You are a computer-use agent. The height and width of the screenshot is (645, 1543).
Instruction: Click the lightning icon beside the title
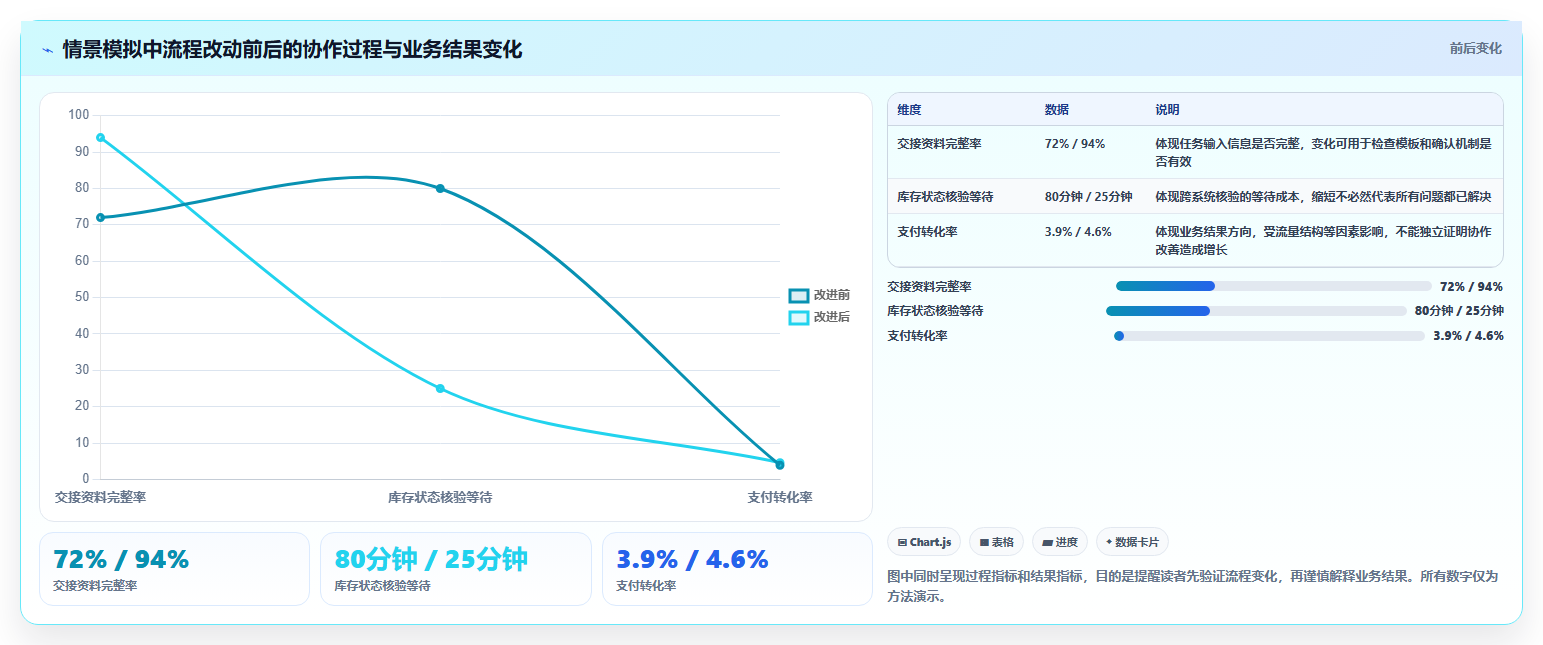tap(48, 50)
